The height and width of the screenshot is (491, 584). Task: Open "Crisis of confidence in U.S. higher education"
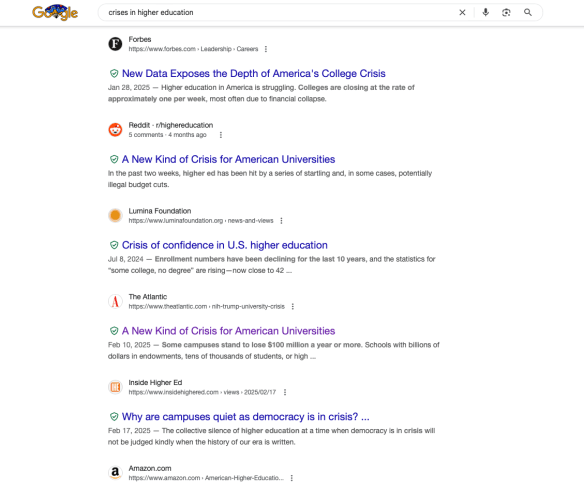[225, 245]
